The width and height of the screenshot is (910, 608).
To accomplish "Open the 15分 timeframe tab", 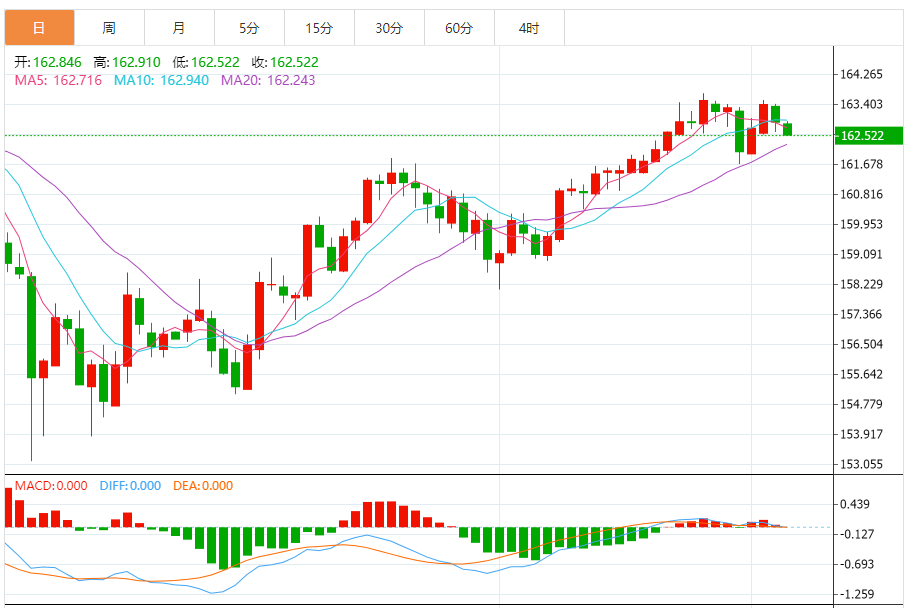I will click(319, 28).
